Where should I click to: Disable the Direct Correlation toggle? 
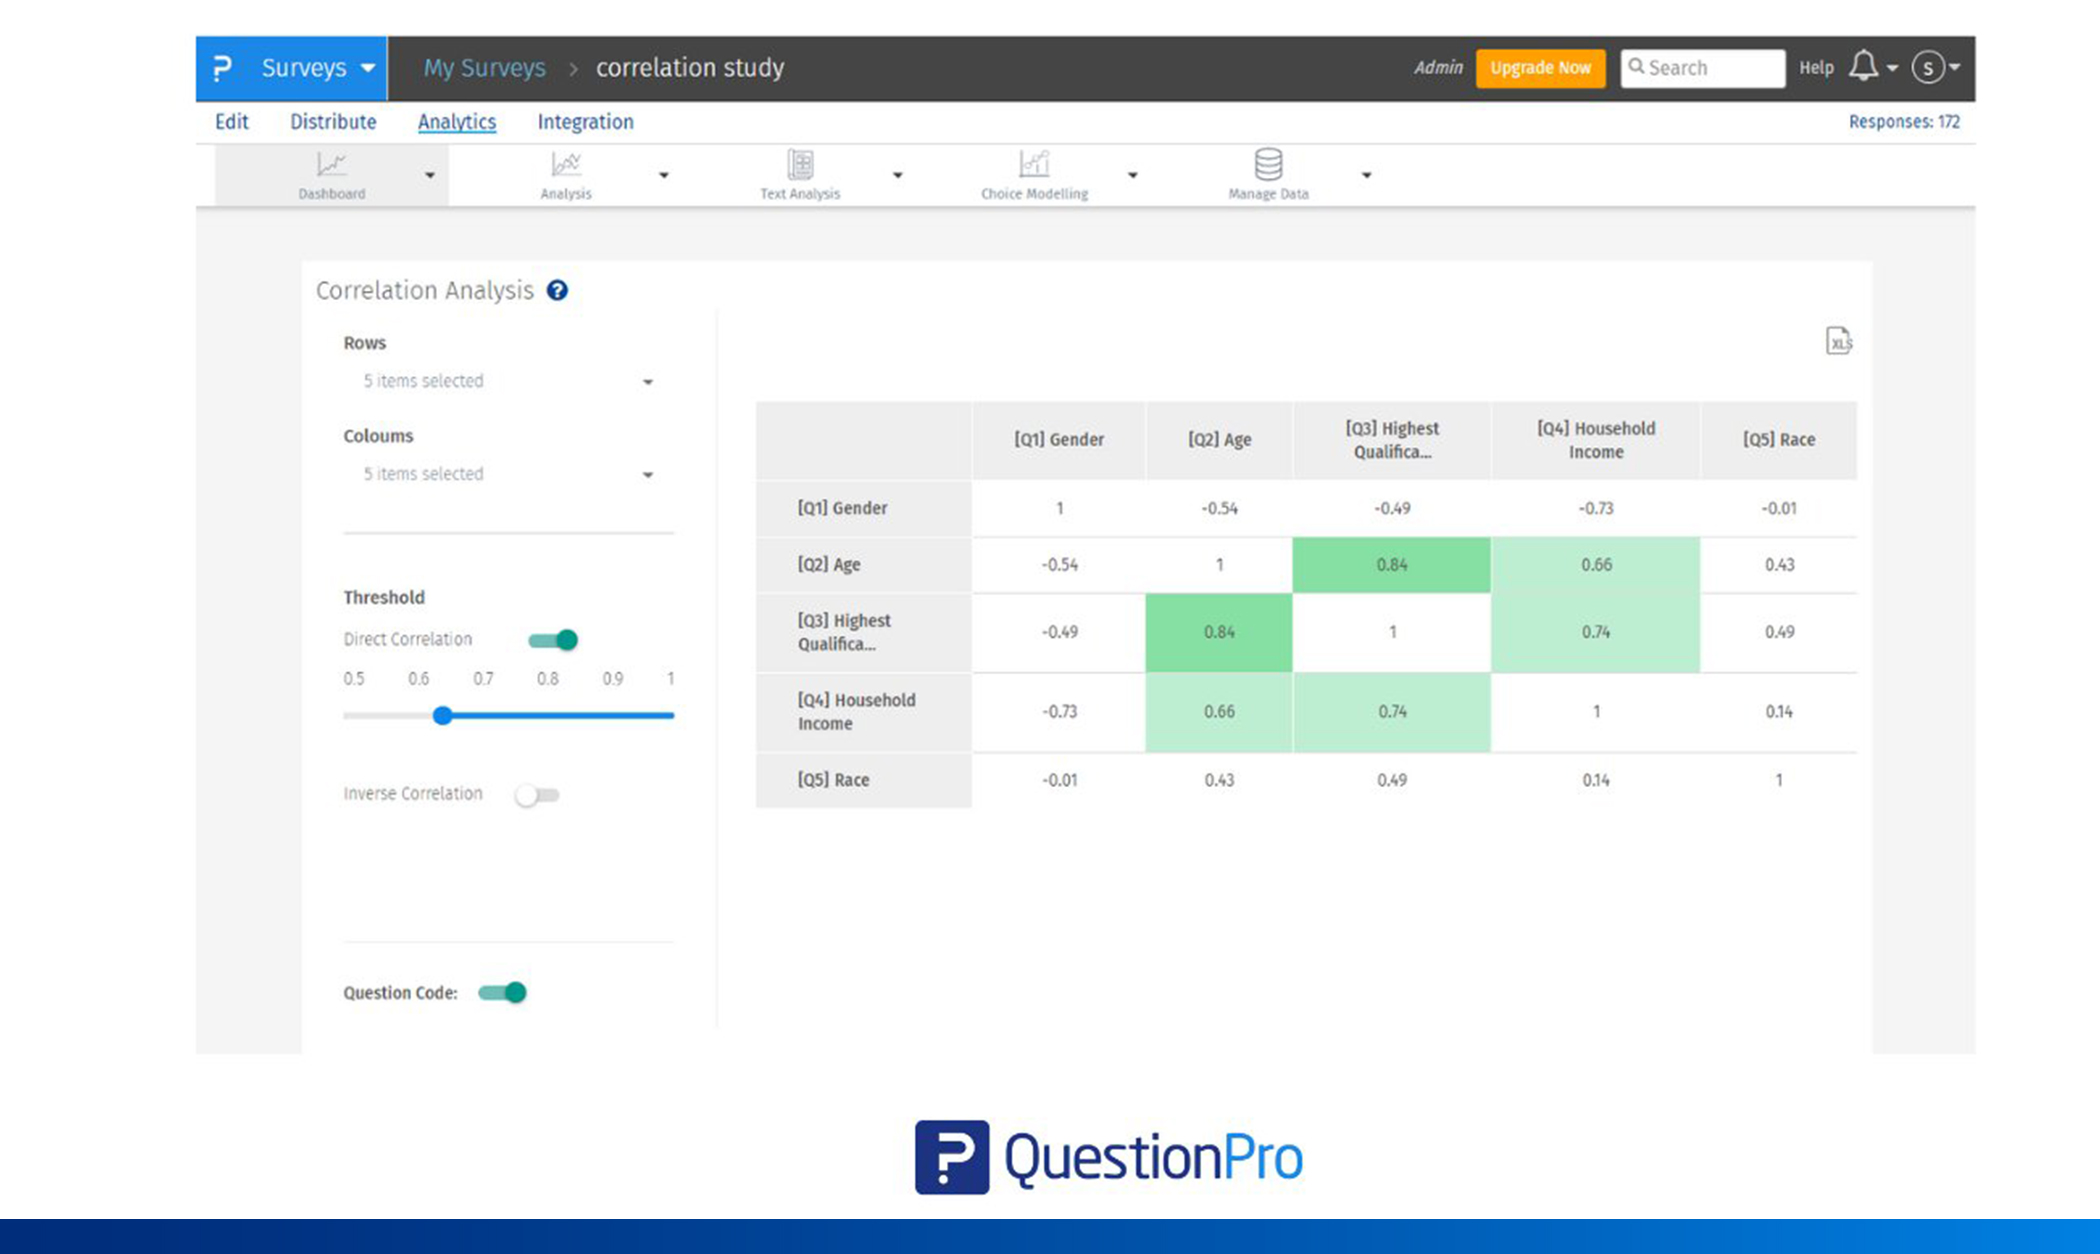(553, 640)
